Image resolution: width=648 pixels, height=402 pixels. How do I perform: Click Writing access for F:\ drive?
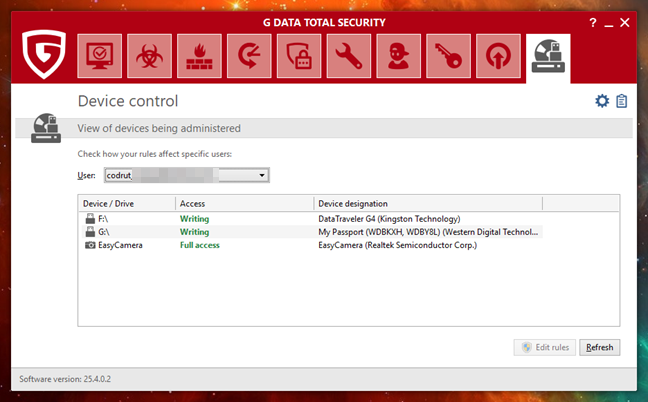pos(194,219)
